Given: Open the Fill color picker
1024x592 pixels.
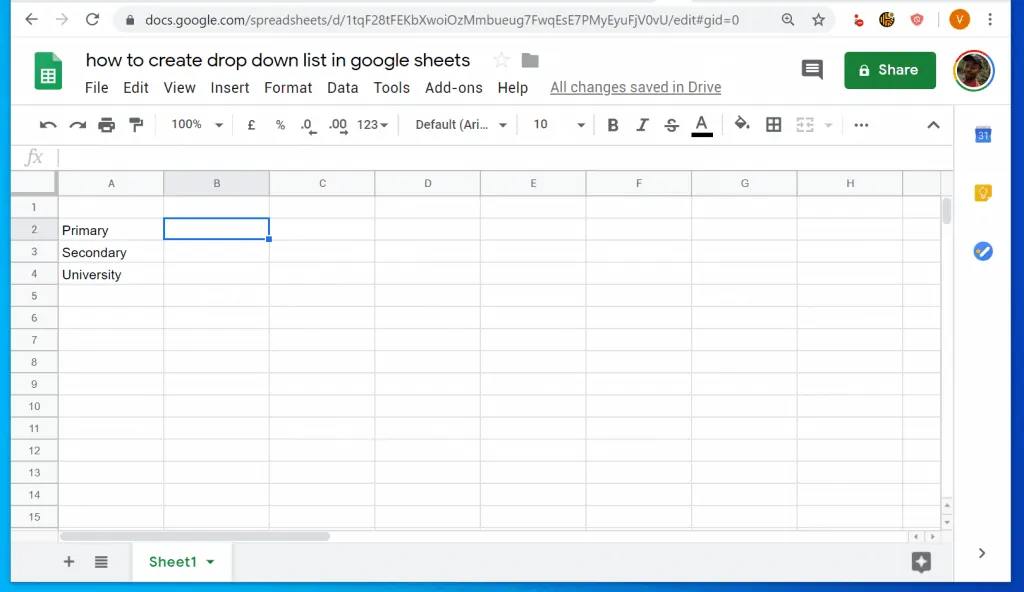Looking at the screenshot, I should (743, 124).
